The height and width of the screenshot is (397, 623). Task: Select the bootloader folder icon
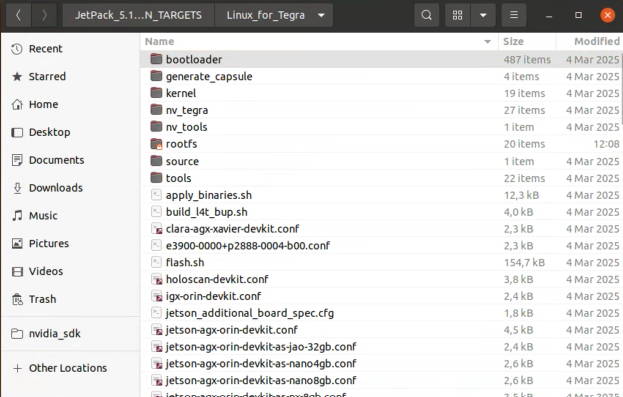click(157, 59)
